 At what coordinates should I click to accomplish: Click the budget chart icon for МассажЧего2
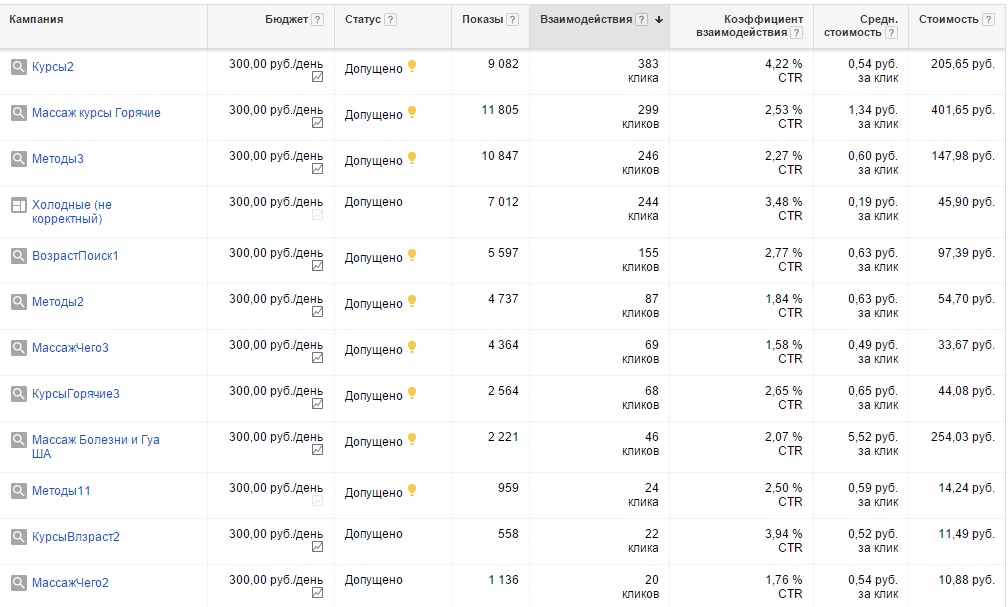point(318,593)
